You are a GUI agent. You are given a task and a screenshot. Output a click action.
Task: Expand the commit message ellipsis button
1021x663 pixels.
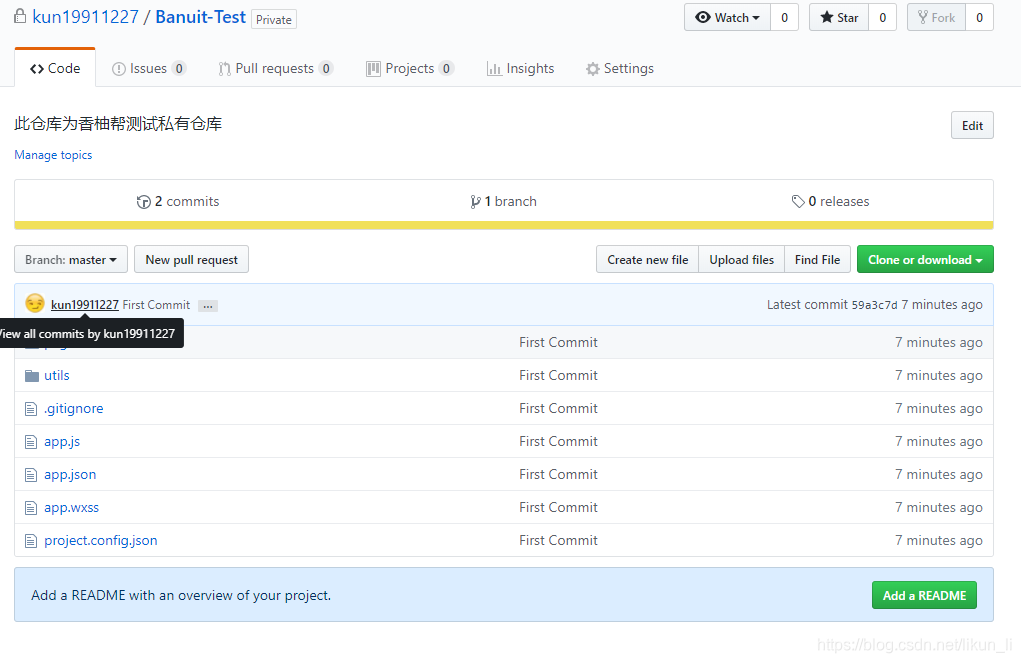pyautogui.click(x=208, y=305)
